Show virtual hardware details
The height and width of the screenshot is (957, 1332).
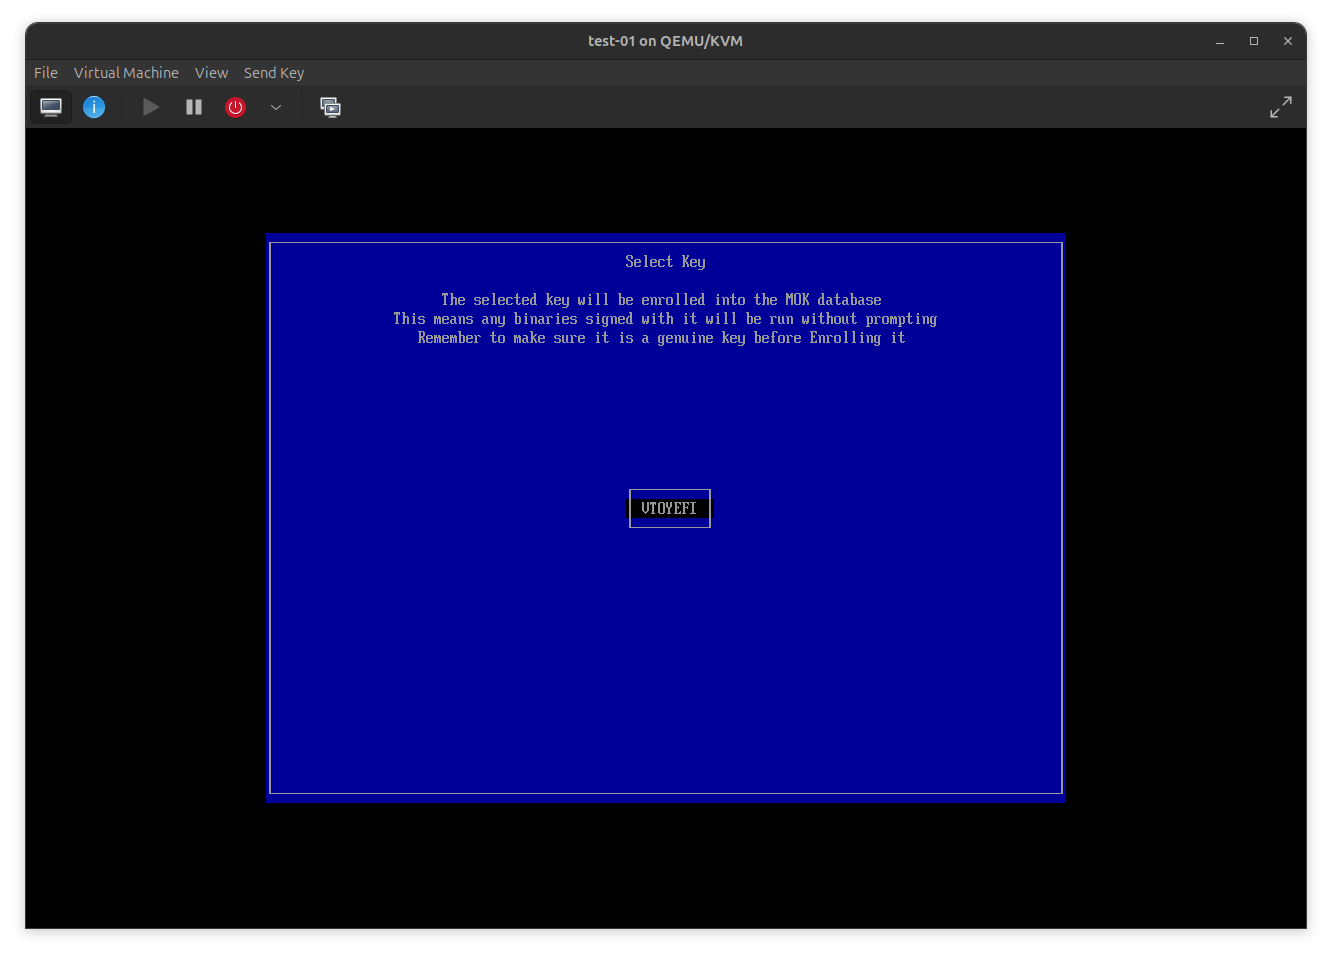click(93, 107)
